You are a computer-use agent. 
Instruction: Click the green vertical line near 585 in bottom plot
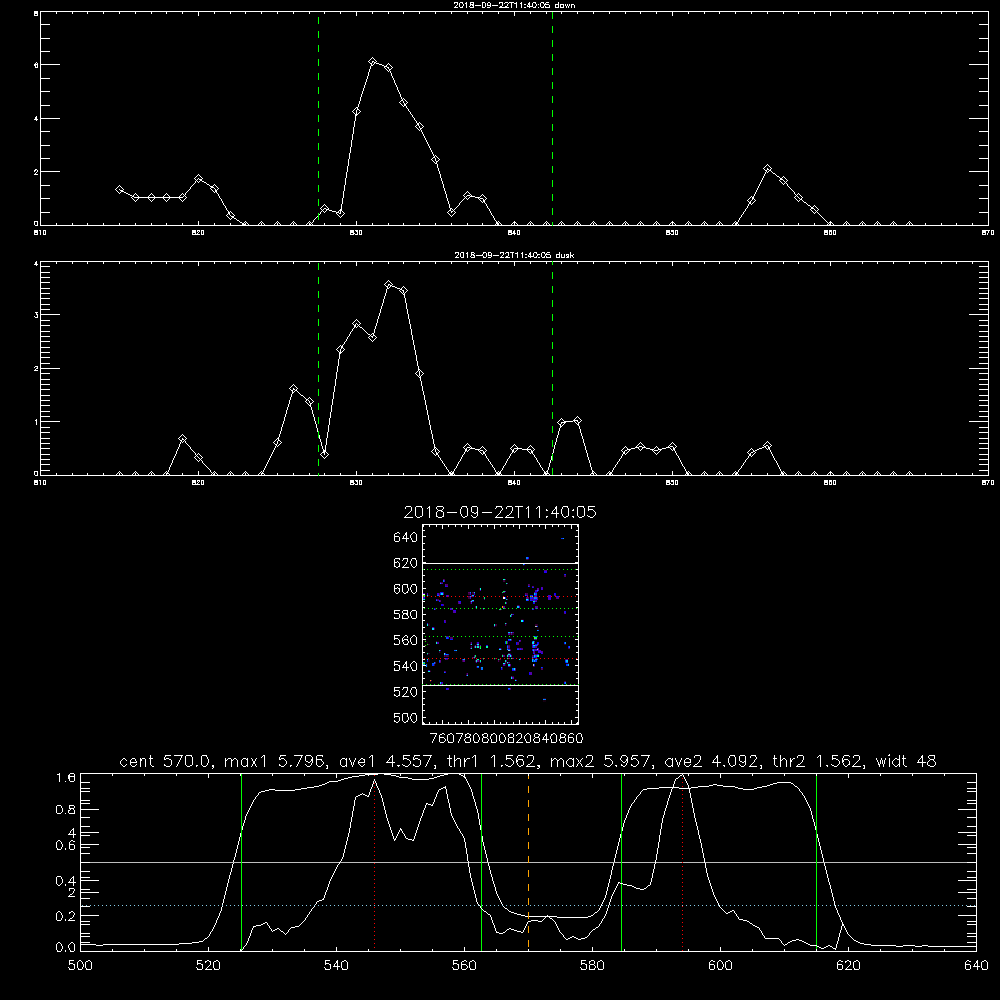coord(621,862)
